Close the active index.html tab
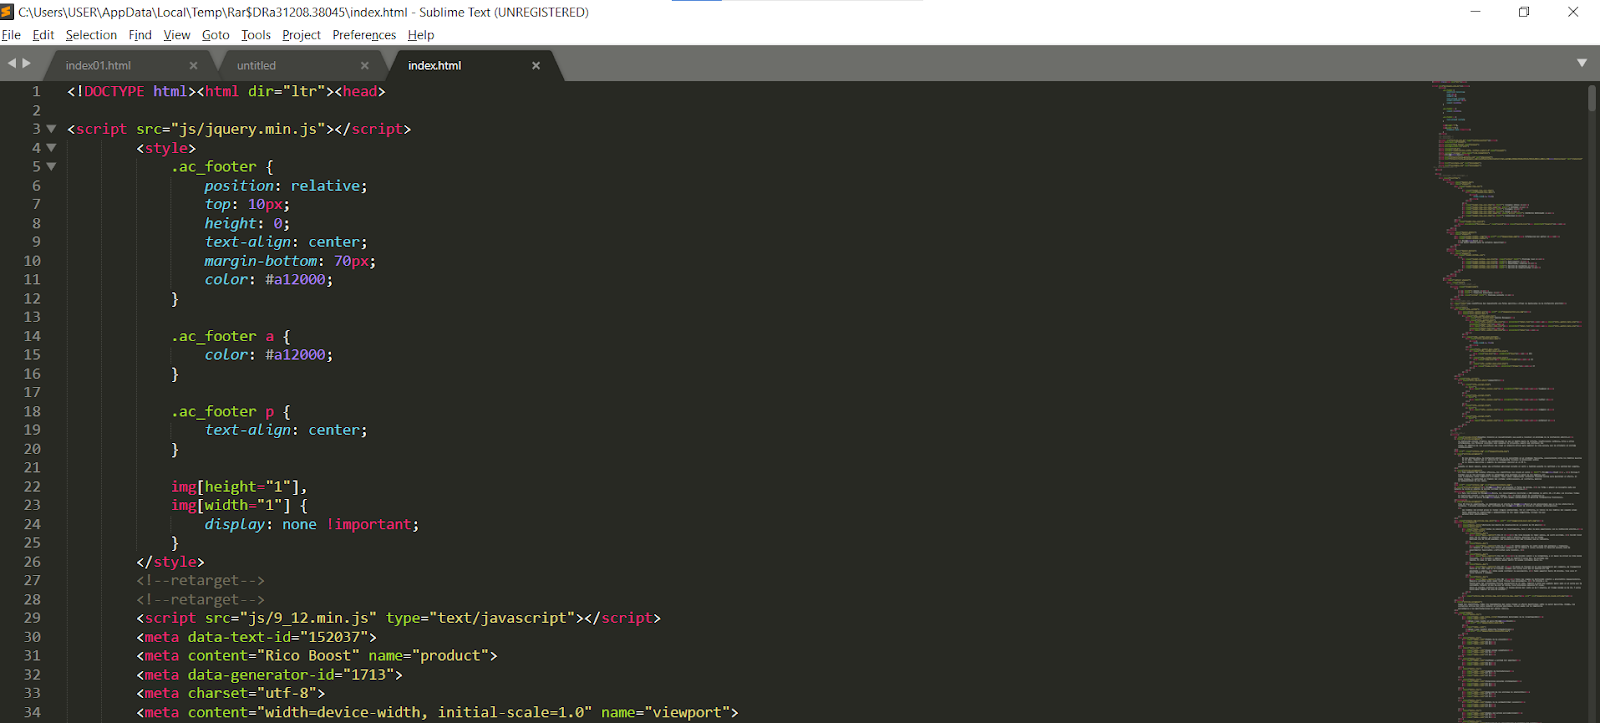 (536, 66)
